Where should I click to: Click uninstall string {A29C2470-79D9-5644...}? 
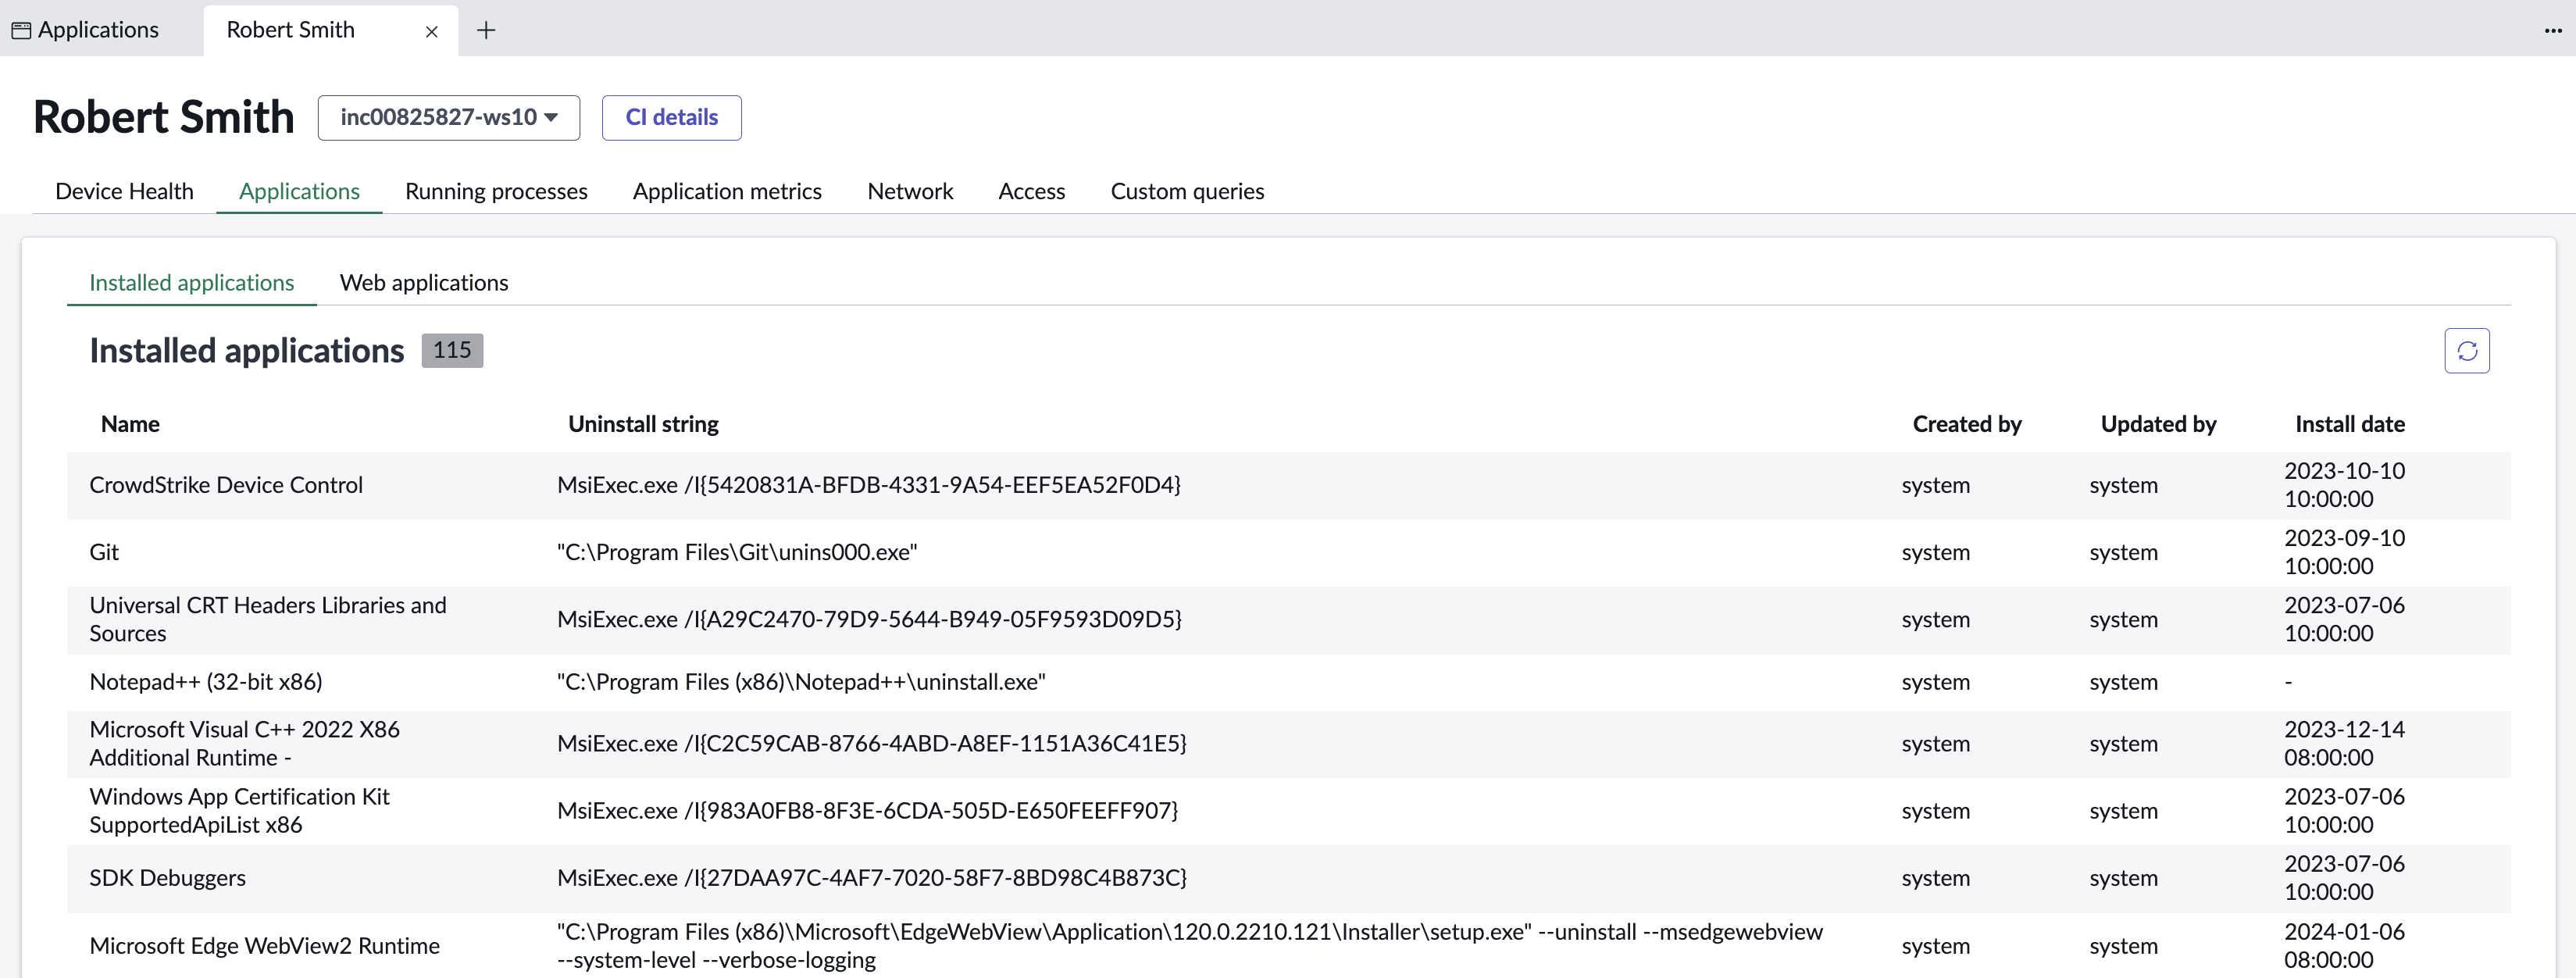coord(869,619)
